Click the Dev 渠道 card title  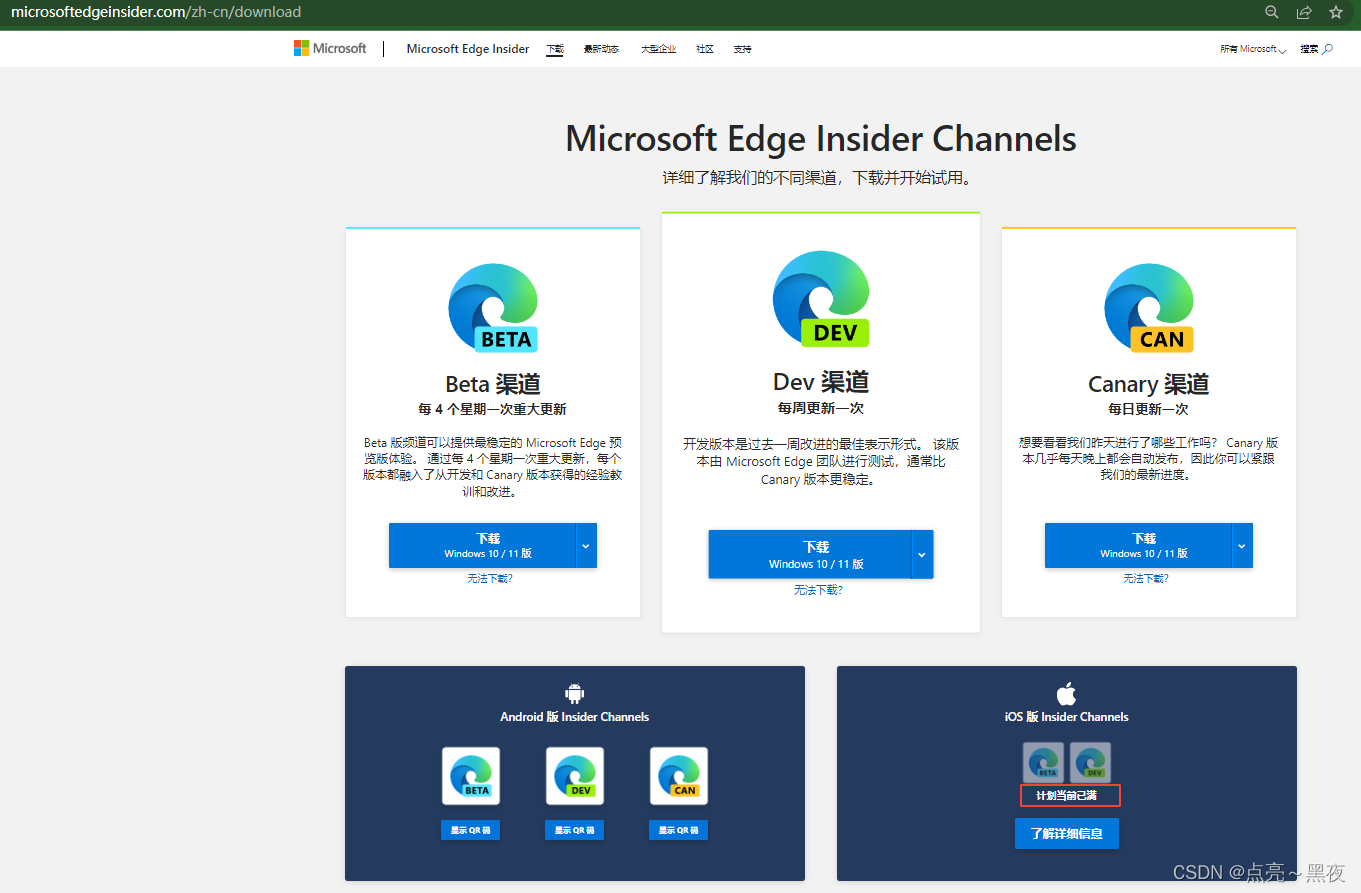(821, 382)
